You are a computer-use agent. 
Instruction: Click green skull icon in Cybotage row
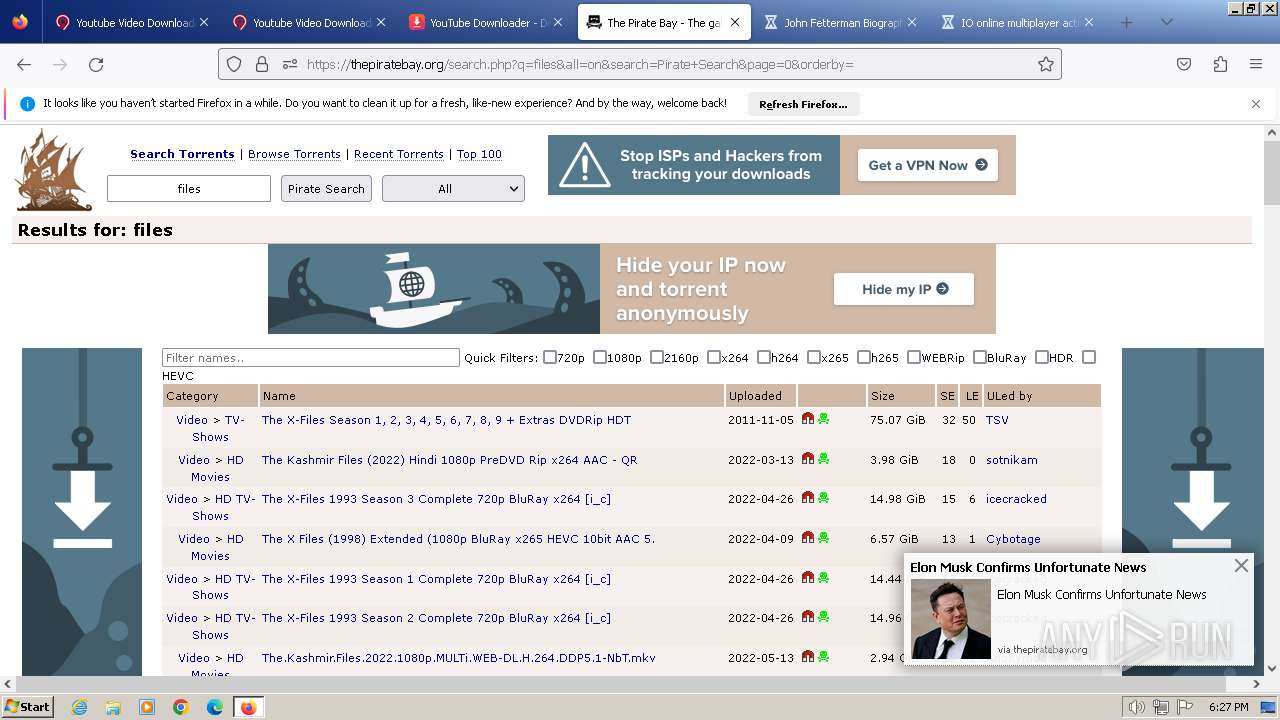[823, 538]
